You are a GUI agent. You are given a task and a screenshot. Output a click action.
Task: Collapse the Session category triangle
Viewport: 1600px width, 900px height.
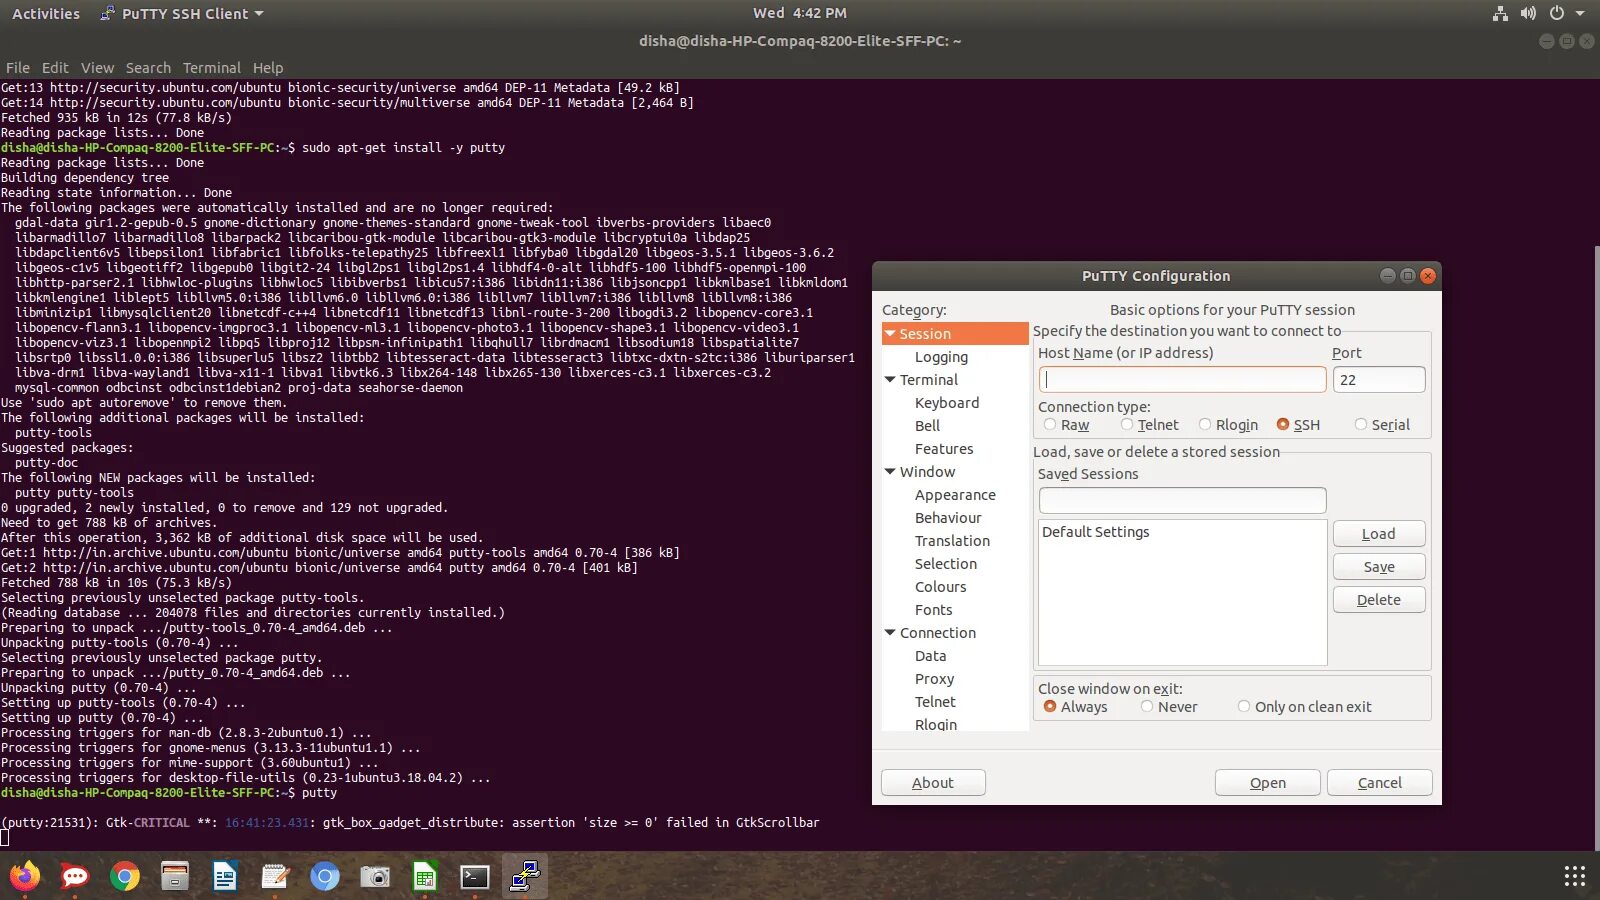click(x=890, y=334)
